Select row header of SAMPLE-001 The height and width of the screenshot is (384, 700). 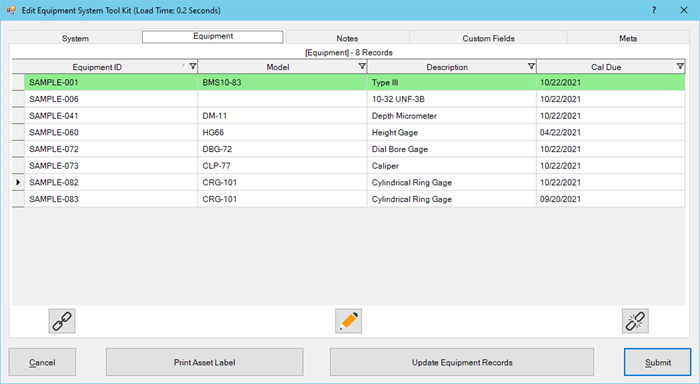pyautogui.click(x=18, y=83)
